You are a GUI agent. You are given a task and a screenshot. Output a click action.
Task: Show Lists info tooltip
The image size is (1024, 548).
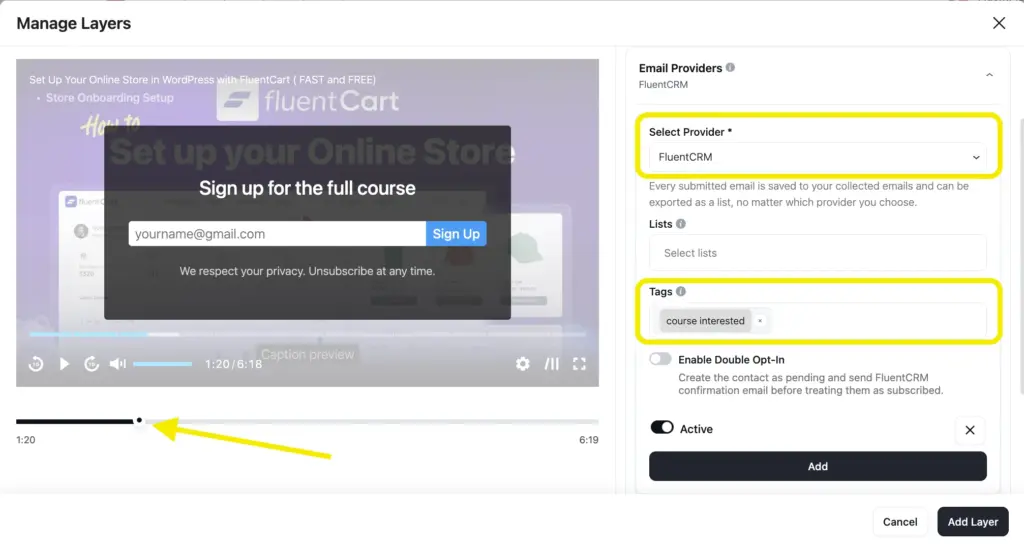[680, 223]
